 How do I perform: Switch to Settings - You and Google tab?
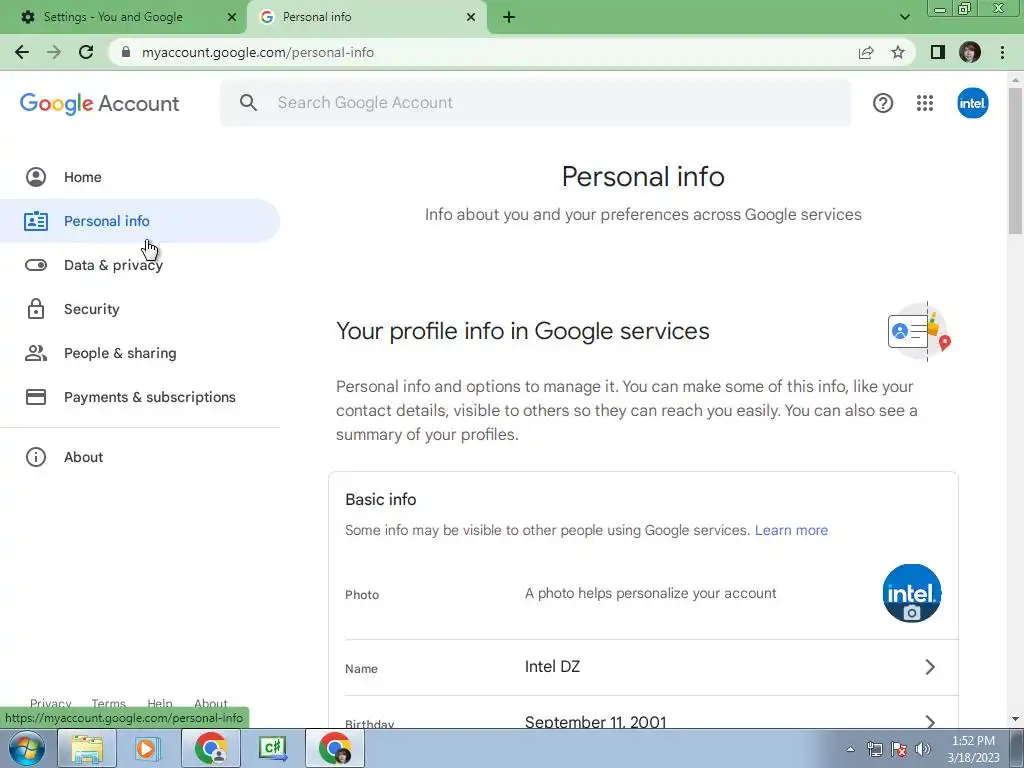[123, 17]
